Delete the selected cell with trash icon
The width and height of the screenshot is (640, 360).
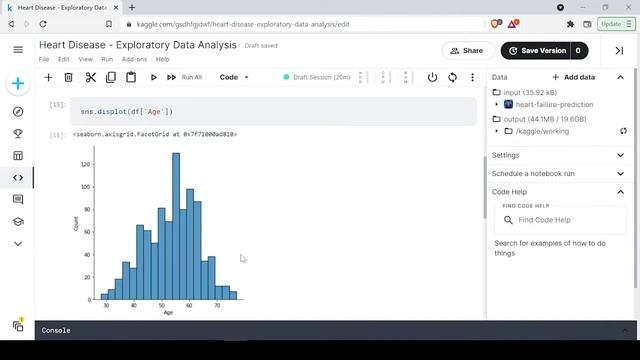(x=69, y=77)
